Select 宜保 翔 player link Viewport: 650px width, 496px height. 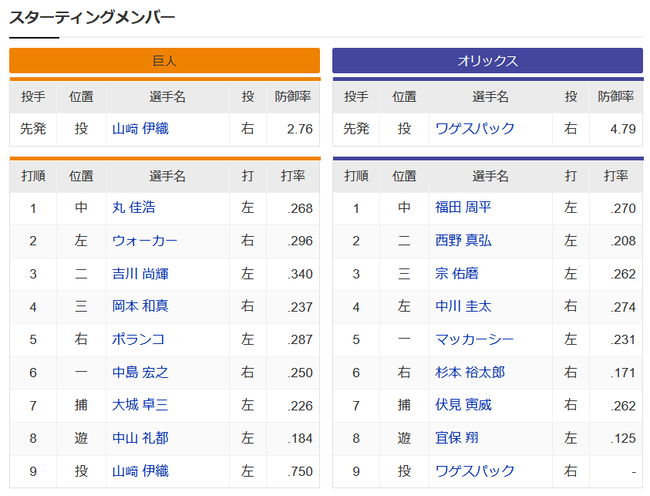[x=456, y=438]
